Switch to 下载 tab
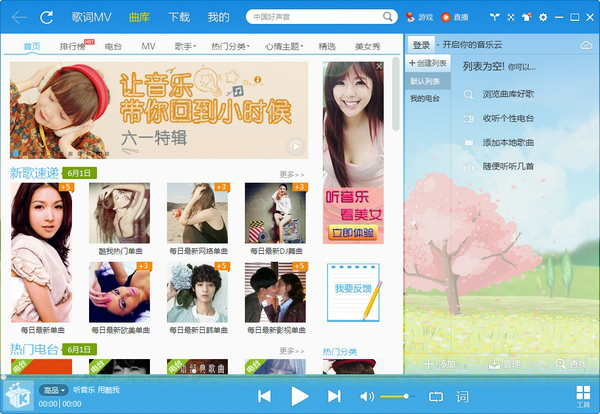Viewport: 600px width, 414px height. point(179,17)
